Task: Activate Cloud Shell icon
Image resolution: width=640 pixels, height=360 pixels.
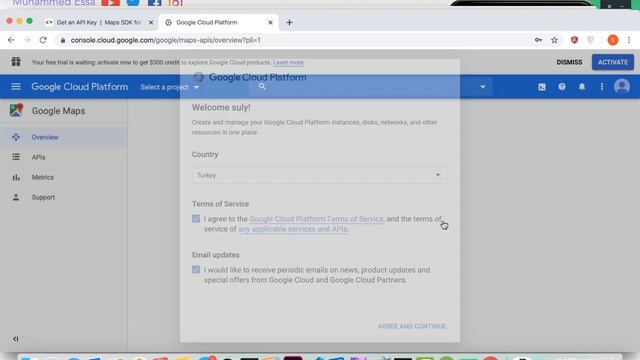Action: point(542,87)
